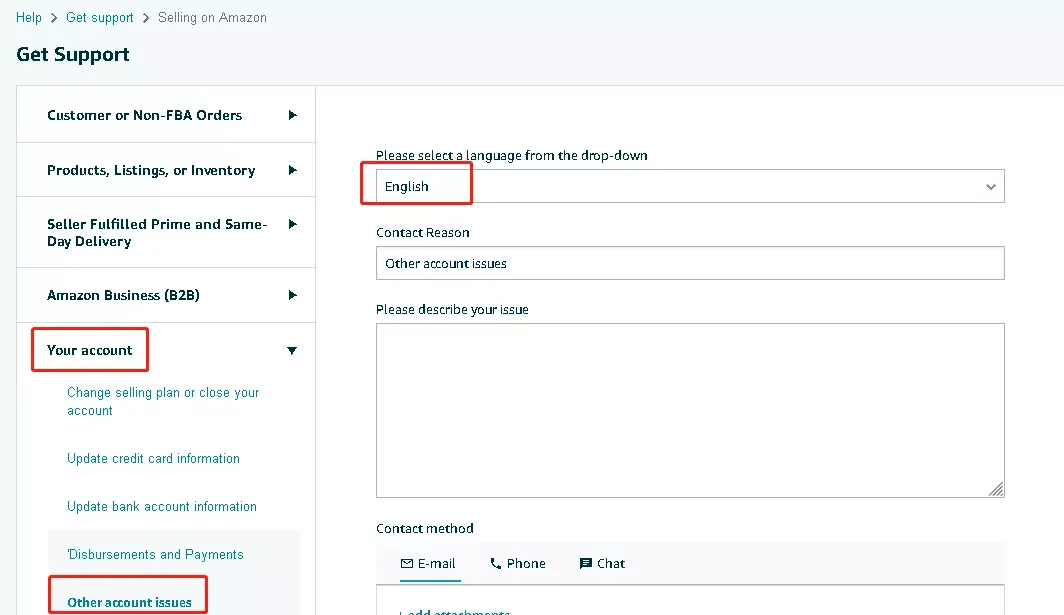Click Products, Listings, or Inventory heading
The width and height of the screenshot is (1064, 615).
click(151, 170)
